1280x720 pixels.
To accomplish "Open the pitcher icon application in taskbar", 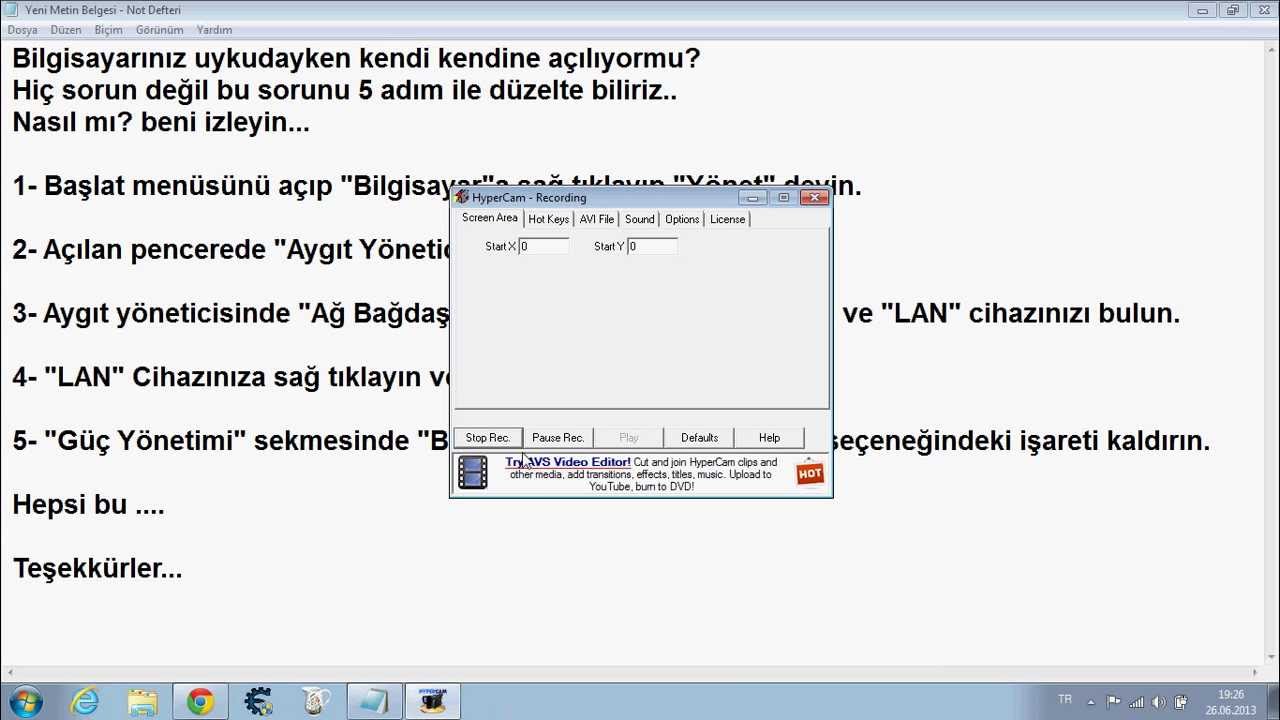I will tap(316, 702).
